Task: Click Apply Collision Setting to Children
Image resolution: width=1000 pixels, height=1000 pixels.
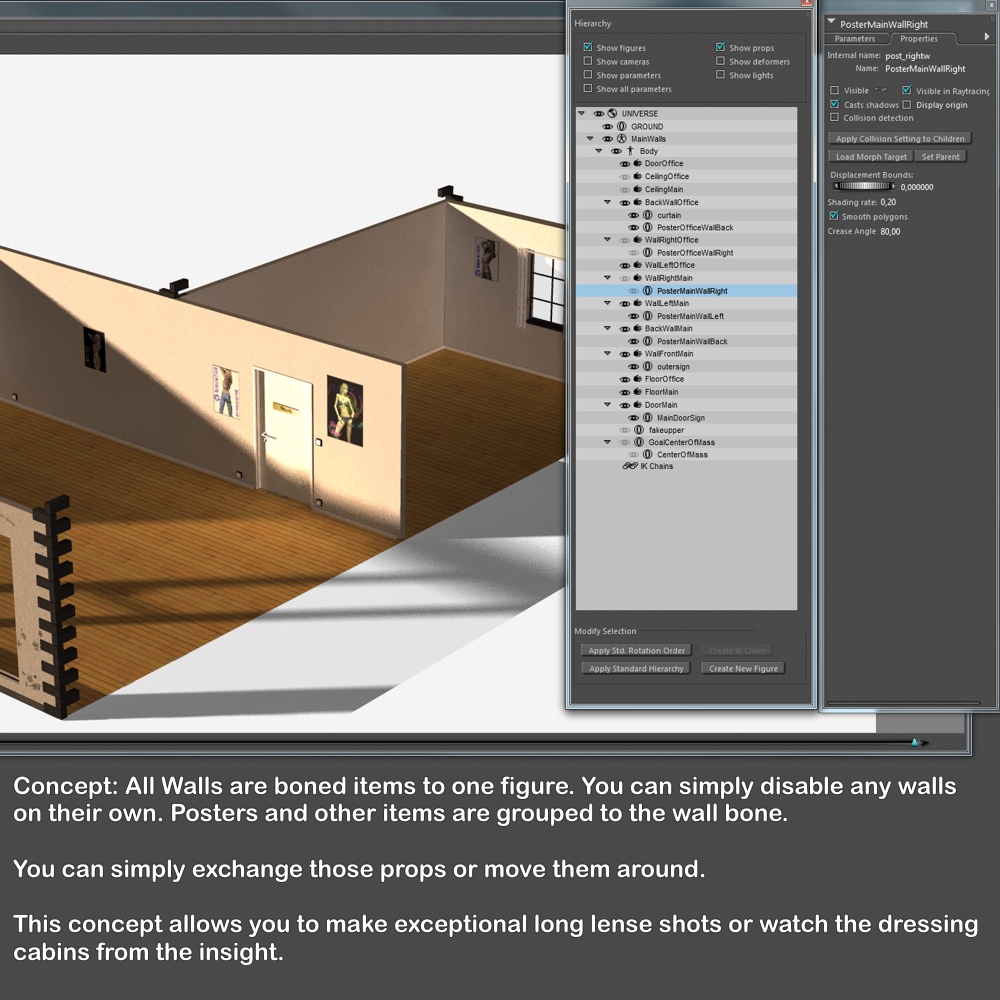Action: point(899,138)
